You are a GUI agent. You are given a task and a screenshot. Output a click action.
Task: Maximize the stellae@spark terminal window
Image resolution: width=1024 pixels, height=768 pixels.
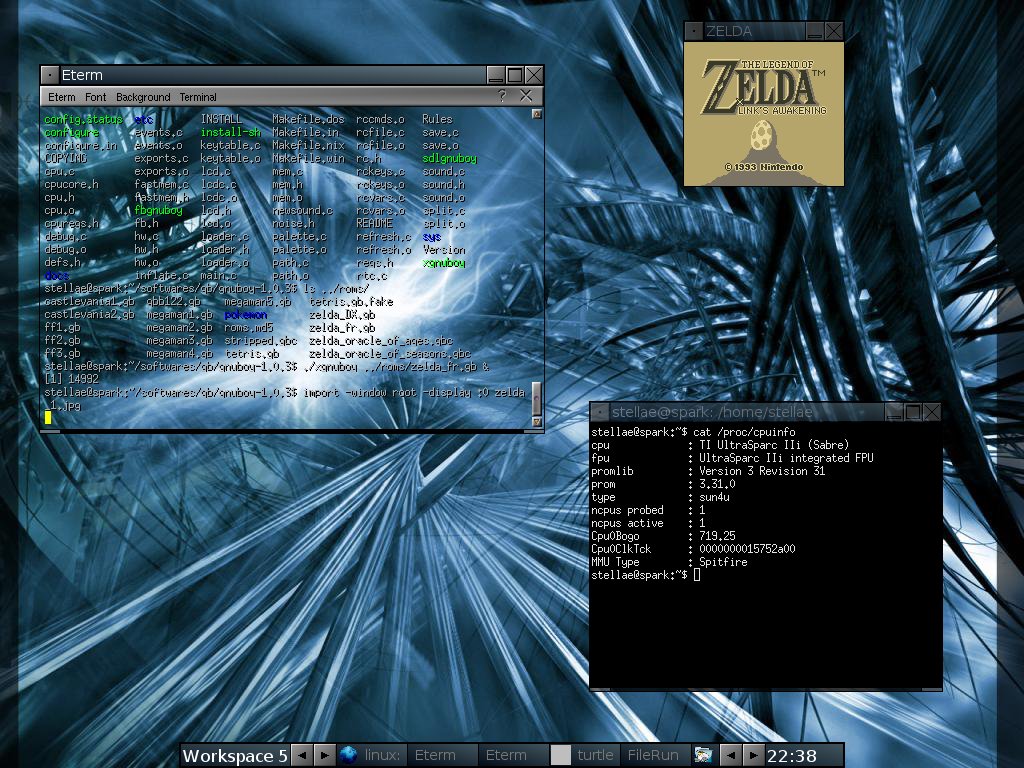point(913,412)
